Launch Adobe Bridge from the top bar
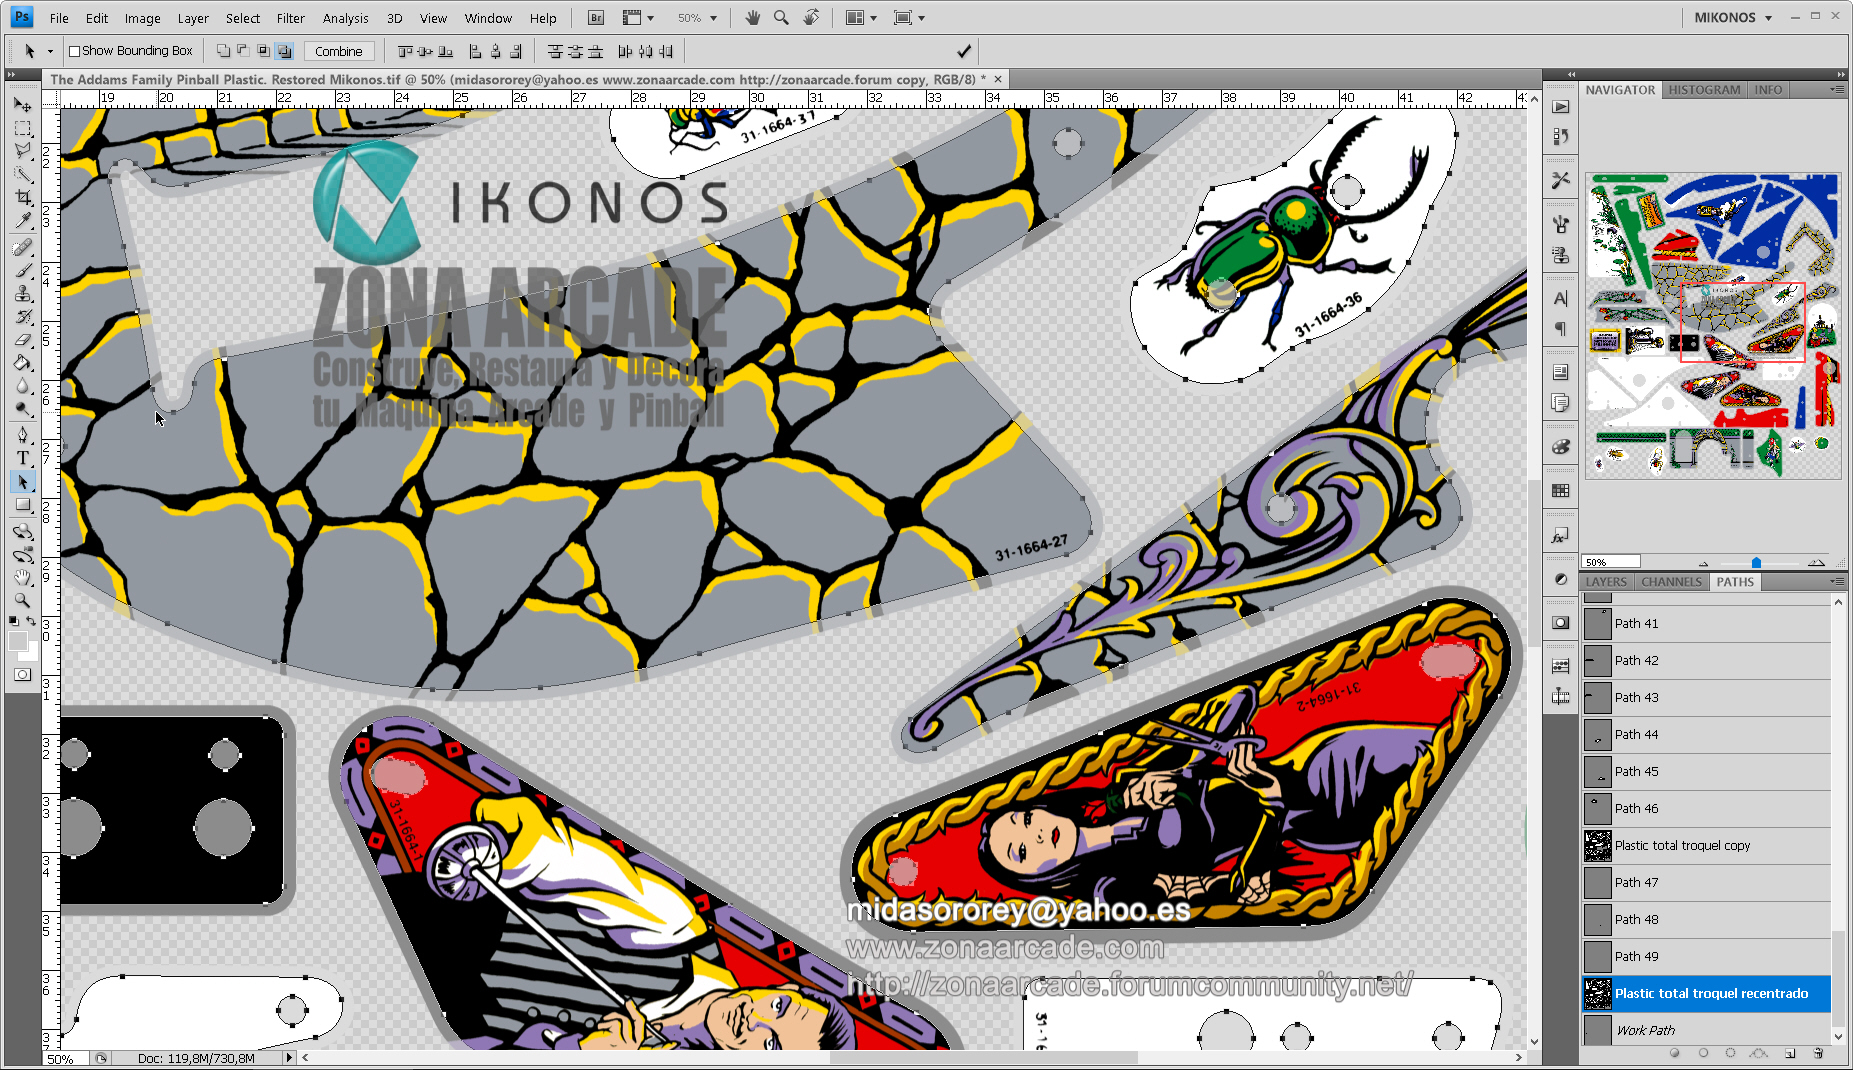This screenshot has width=1853, height=1070. point(596,18)
